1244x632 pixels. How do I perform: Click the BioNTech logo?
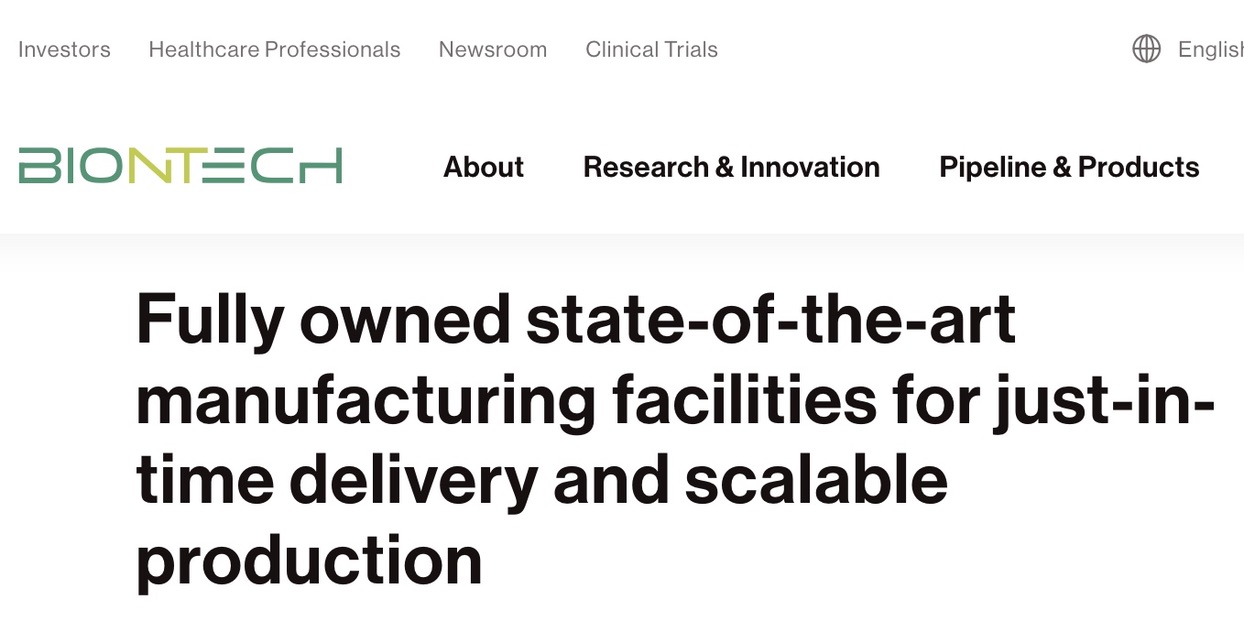point(180,166)
